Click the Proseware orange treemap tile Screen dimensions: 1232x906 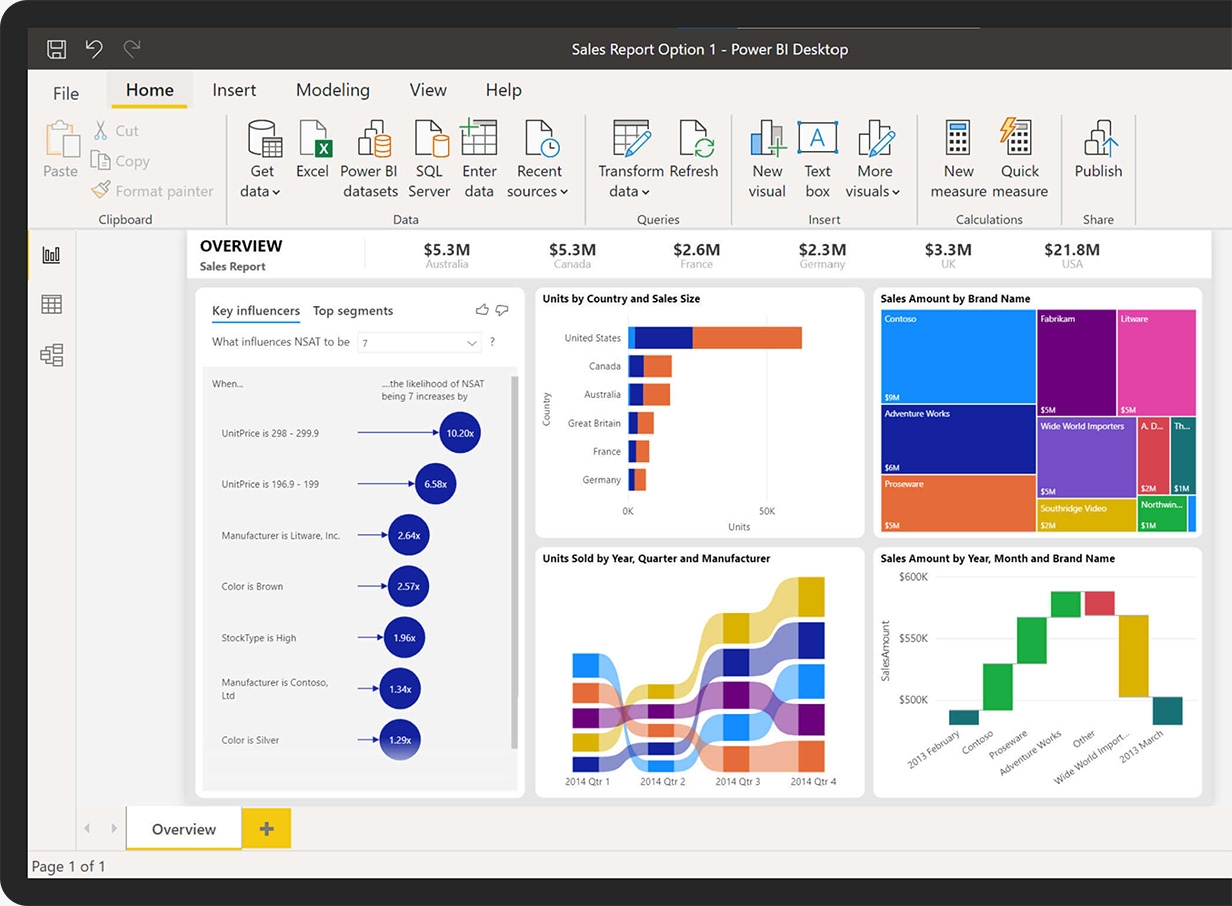(958, 503)
